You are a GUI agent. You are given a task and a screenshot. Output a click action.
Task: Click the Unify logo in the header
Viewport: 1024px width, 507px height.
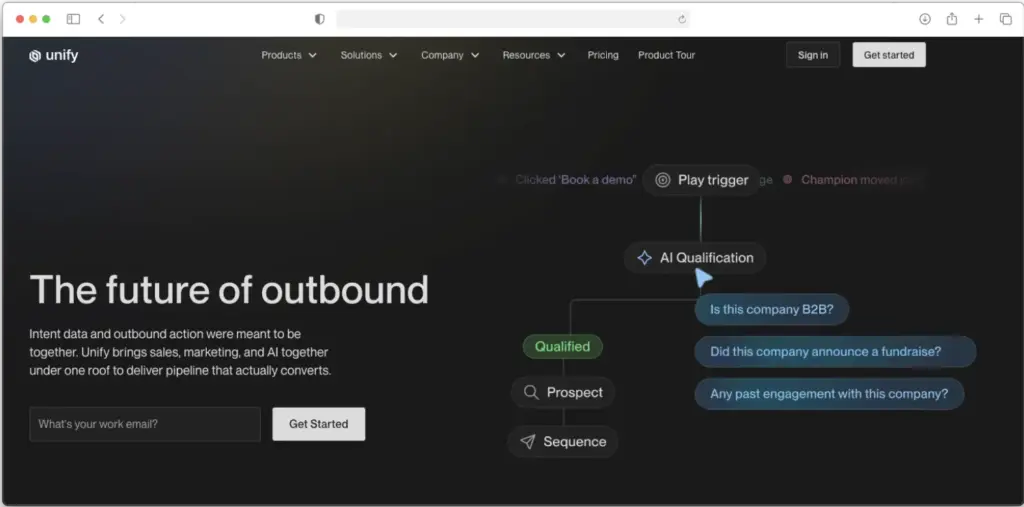(54, 56)
